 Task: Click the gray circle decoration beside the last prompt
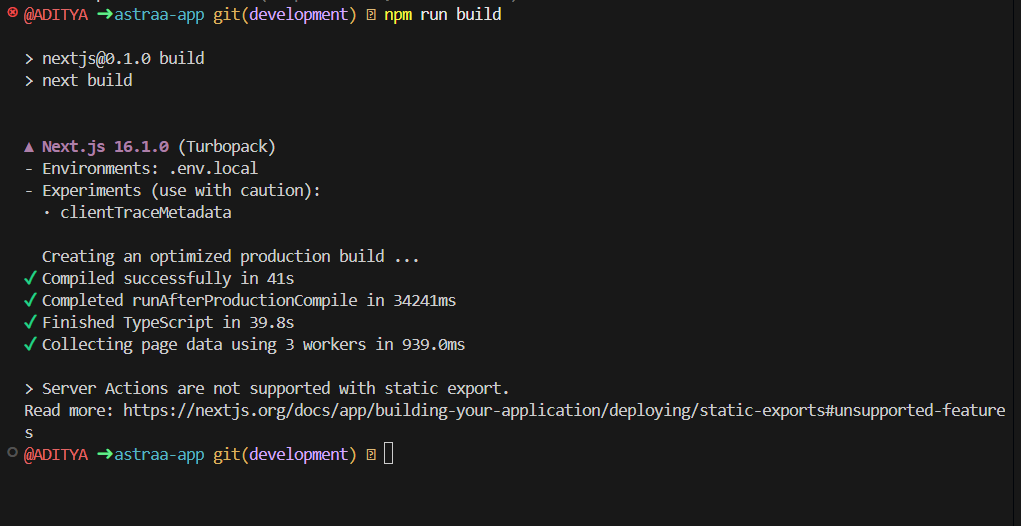pyautogui.click(x=12, y=452)
